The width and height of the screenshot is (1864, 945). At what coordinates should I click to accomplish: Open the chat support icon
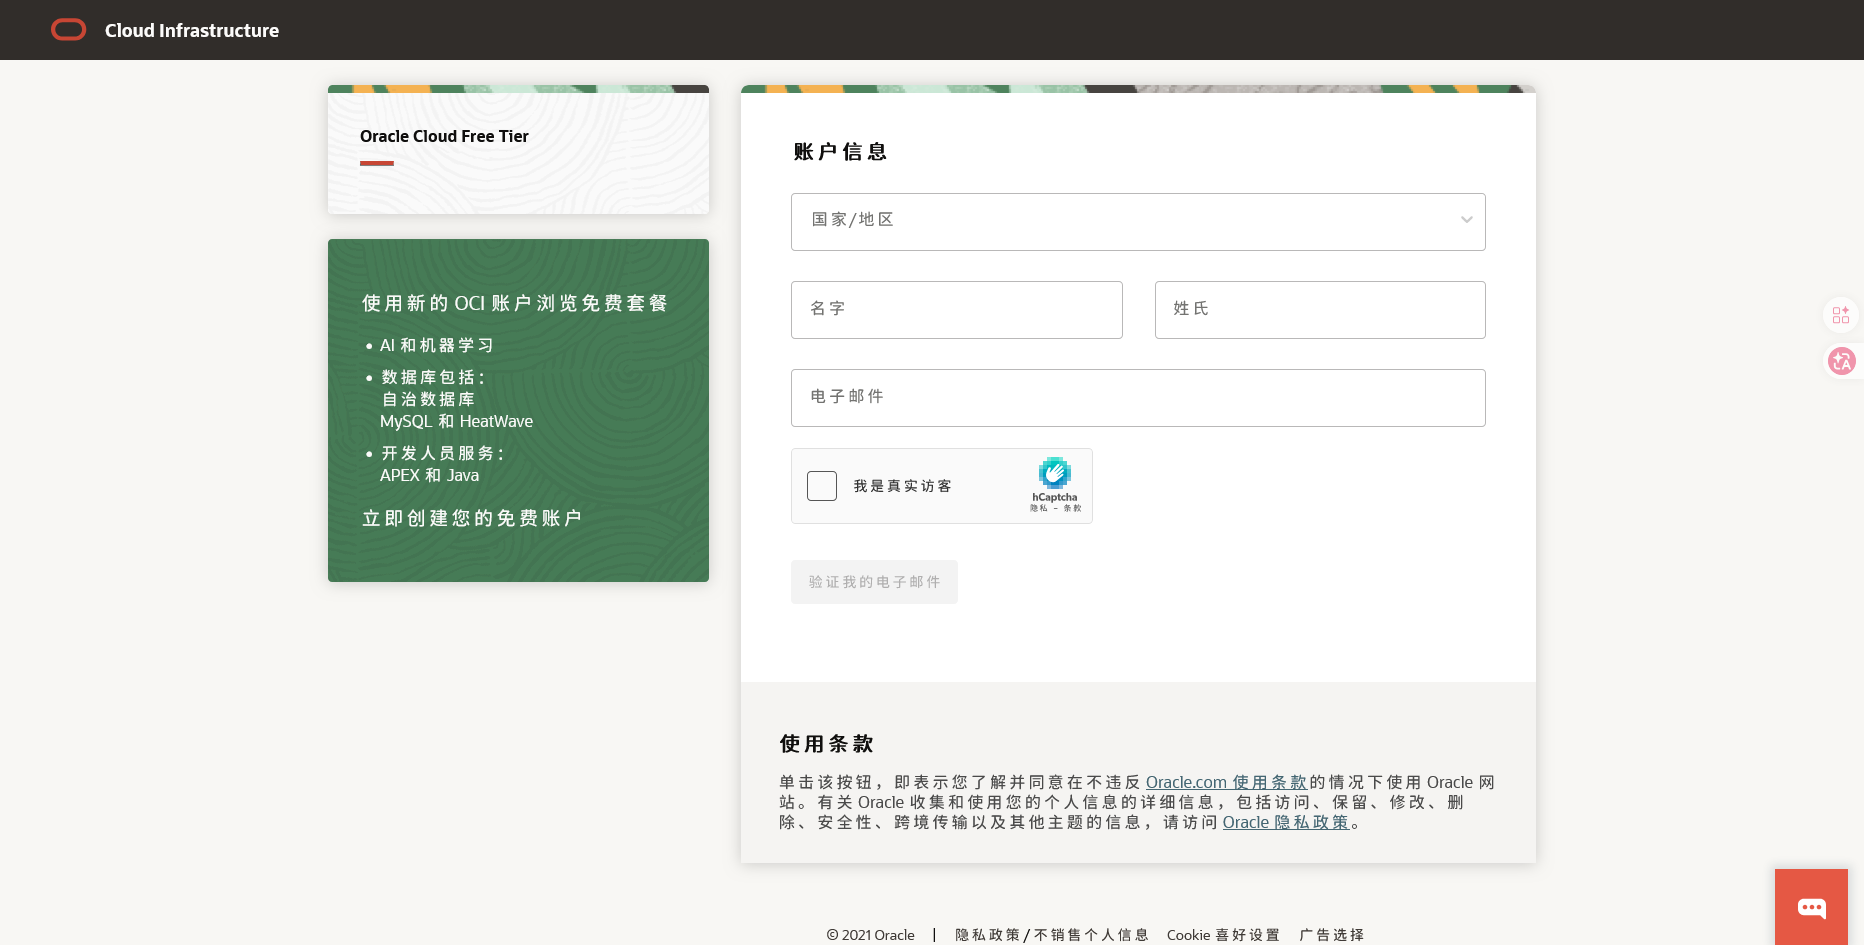(1811, 907)
